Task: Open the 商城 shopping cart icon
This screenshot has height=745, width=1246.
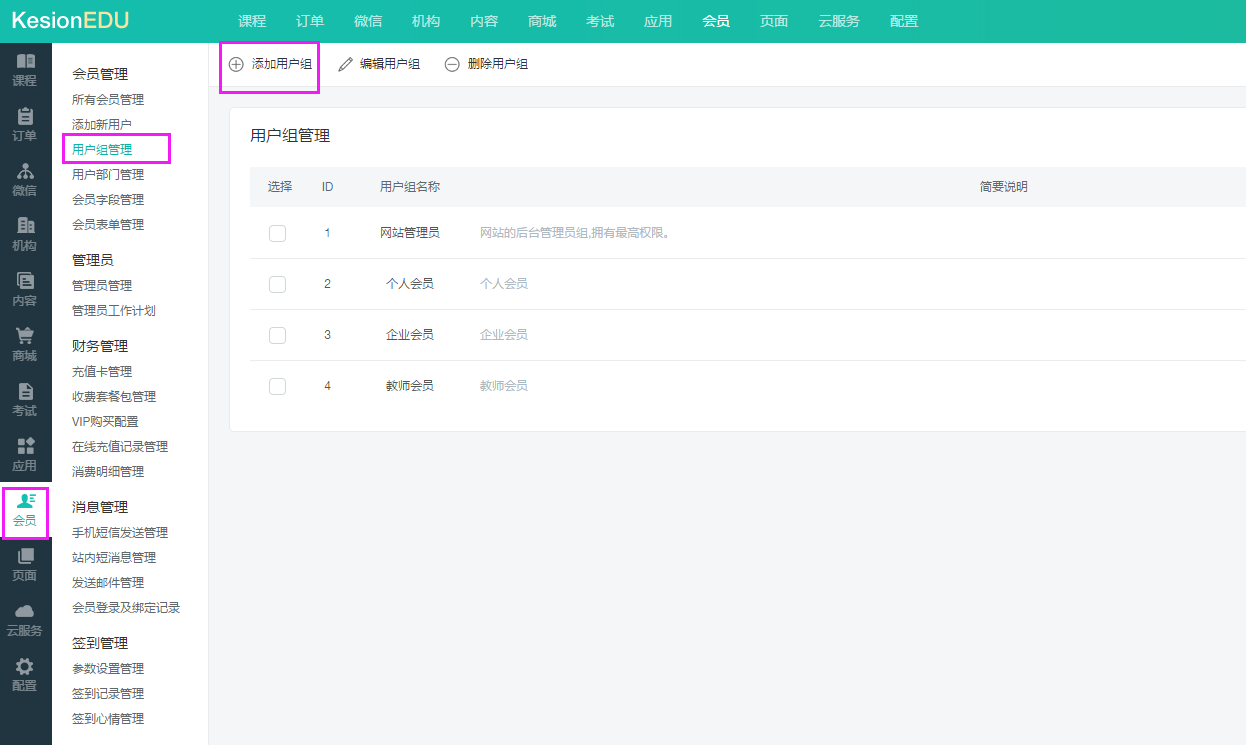Action: [x=26, y=337]
